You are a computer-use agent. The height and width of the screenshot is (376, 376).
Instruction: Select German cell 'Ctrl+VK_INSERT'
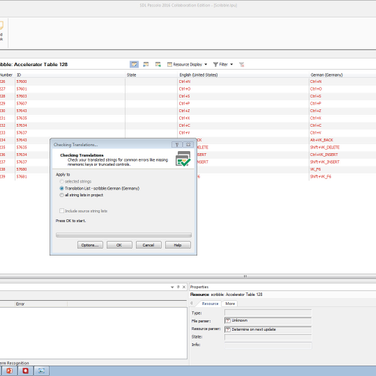coord(342,155)
